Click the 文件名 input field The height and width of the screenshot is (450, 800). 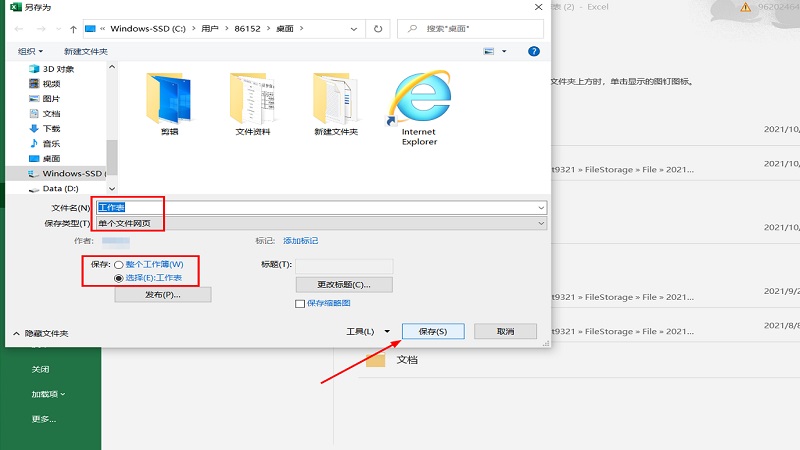[320, 207]
